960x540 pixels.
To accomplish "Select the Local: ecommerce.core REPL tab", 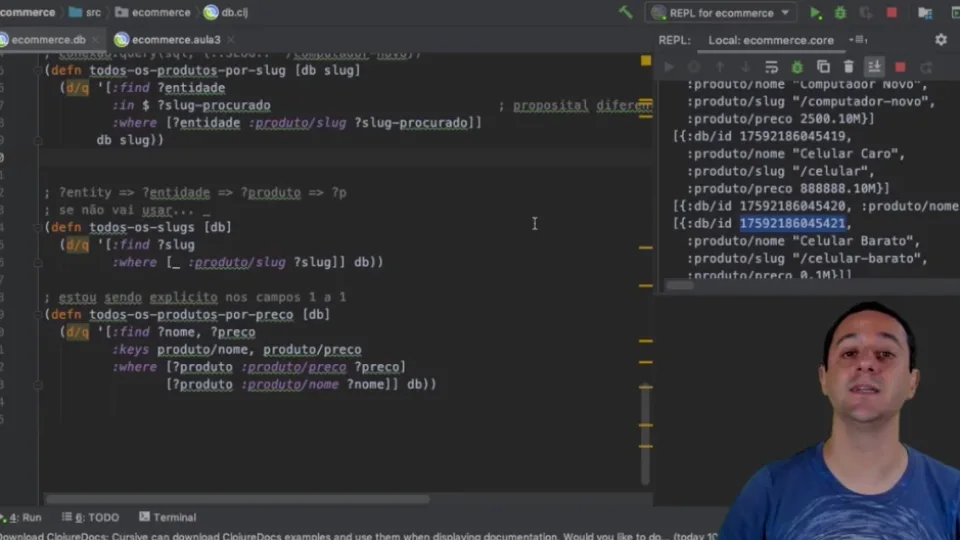I will coord(771,40).
